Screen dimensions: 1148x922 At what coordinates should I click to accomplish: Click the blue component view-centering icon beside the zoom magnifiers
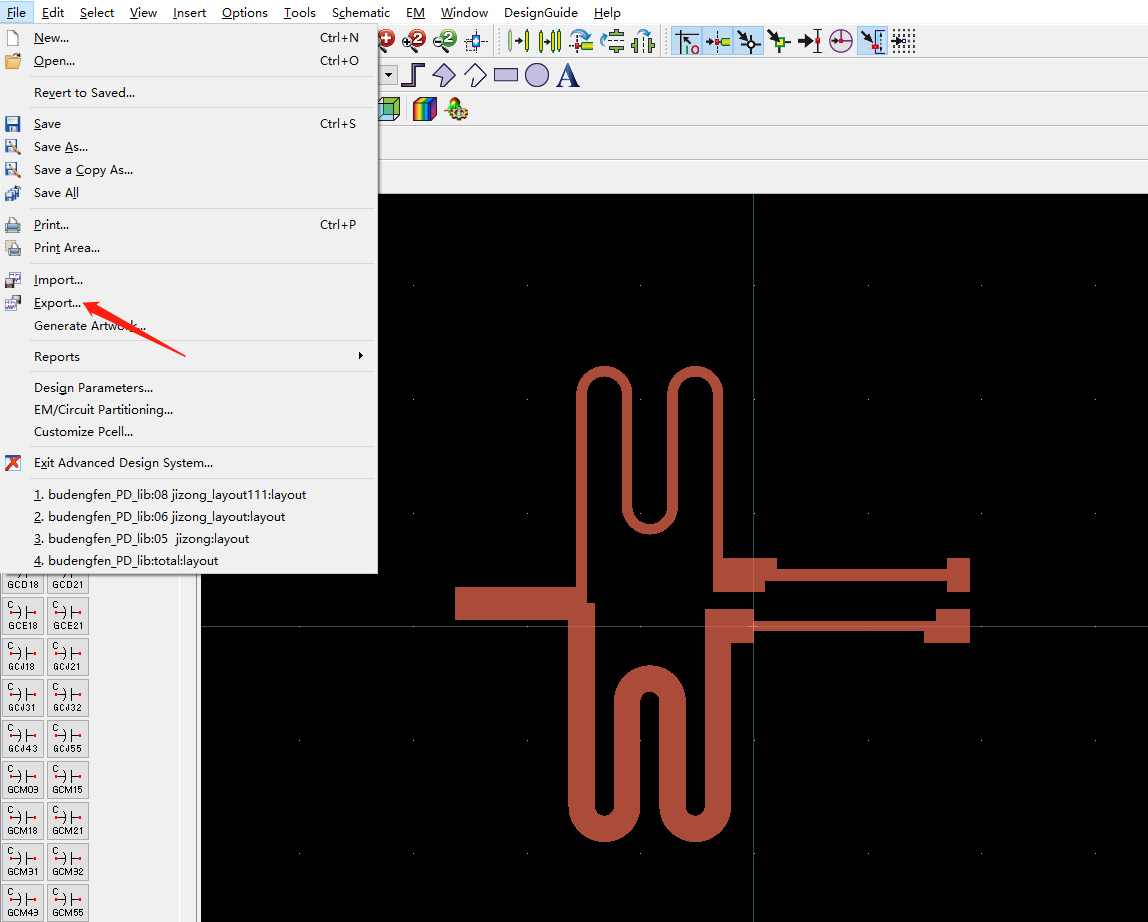coord(476,41)
